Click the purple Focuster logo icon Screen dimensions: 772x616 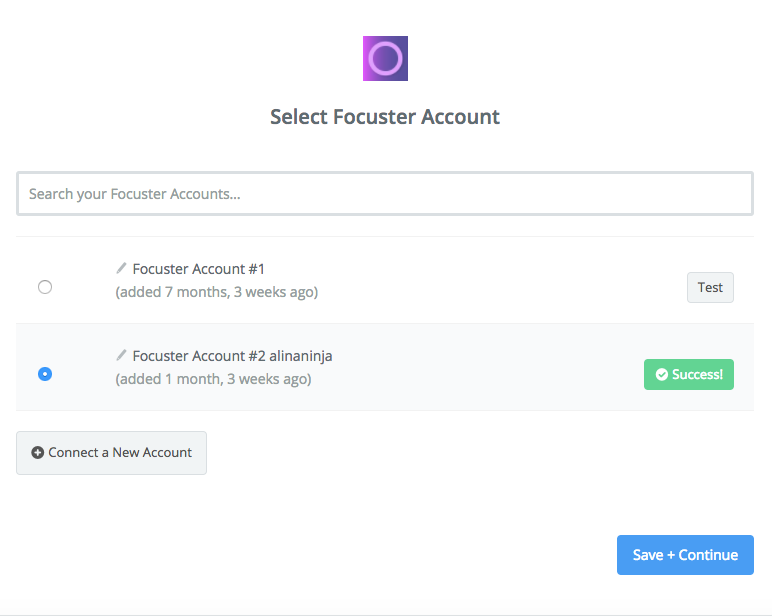pos(385,58)
